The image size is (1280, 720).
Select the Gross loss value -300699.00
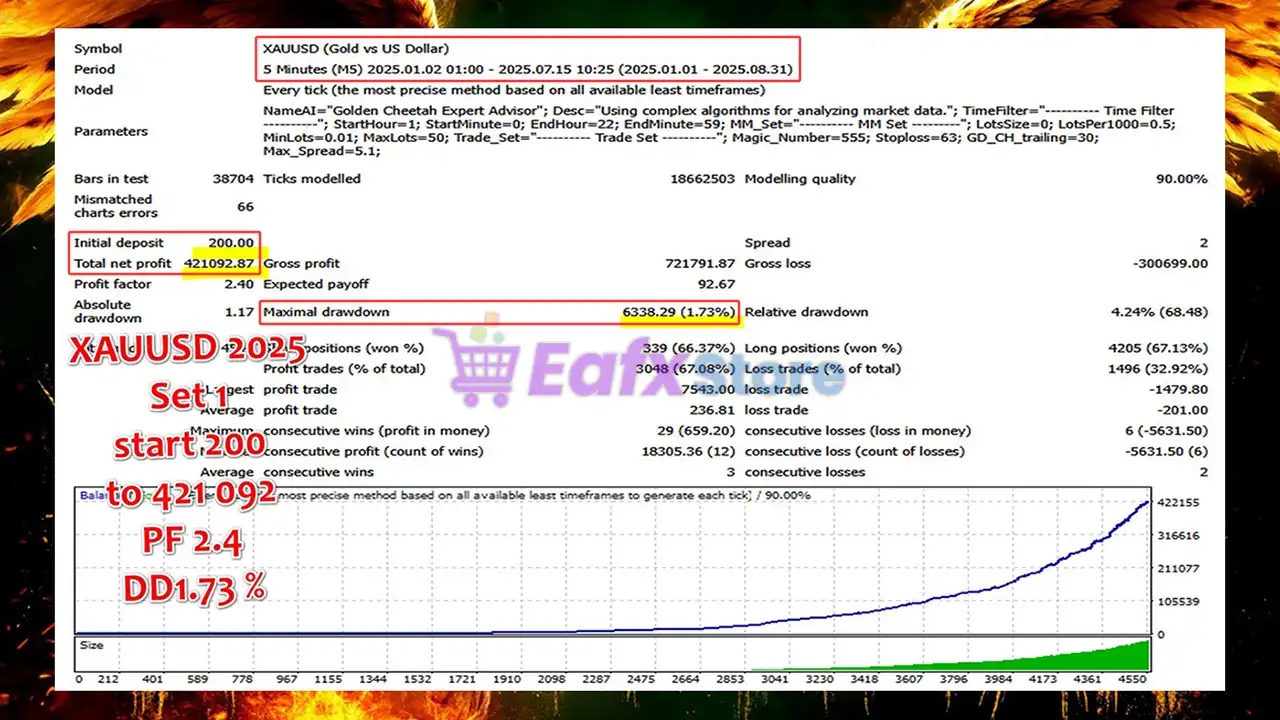1170,264
